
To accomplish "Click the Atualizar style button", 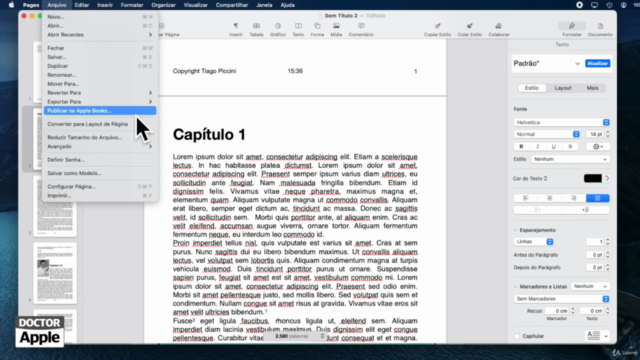I will [x=598, y=63].
